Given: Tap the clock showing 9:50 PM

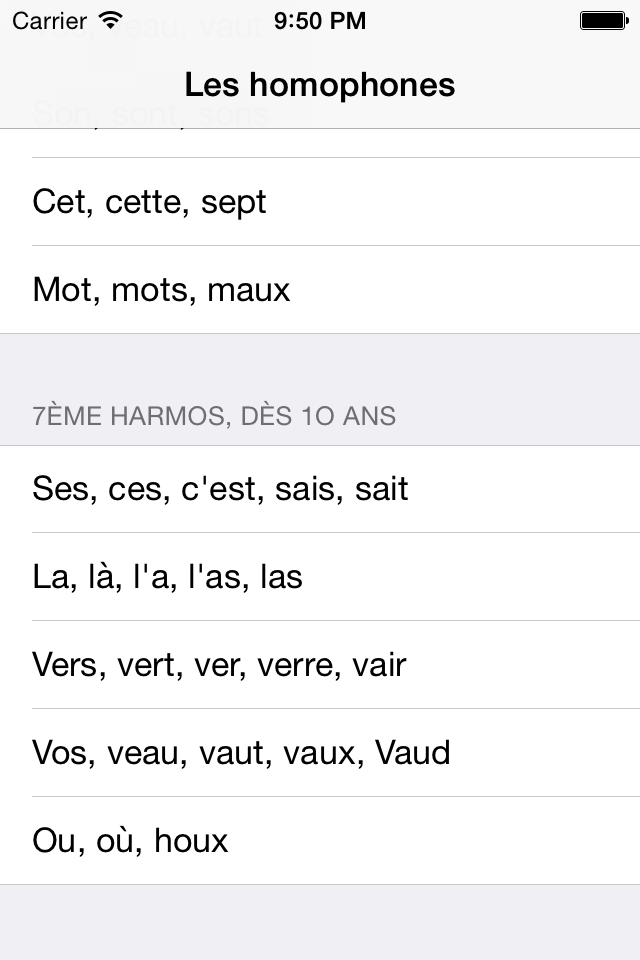Looking at the screenshot, I should tap(320, 19).
